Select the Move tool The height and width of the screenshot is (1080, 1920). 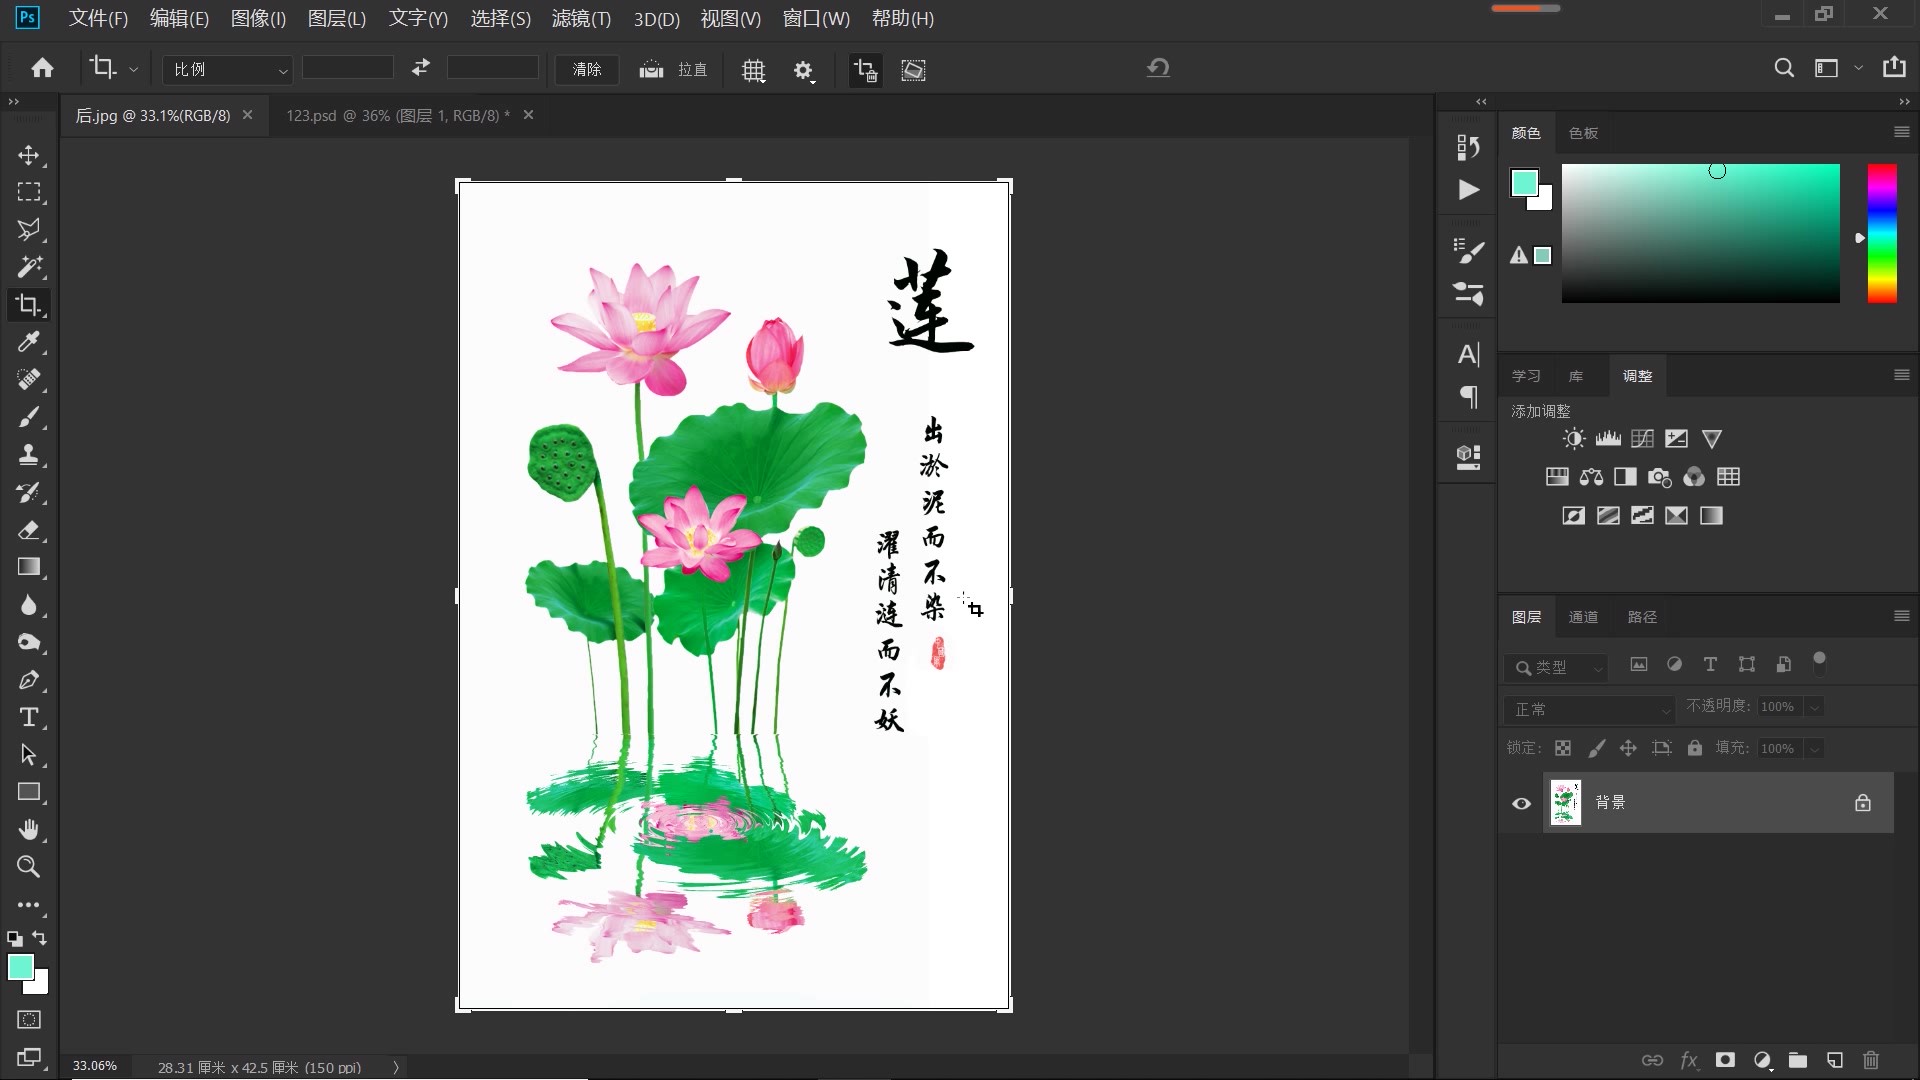click(x=29, y=155)
